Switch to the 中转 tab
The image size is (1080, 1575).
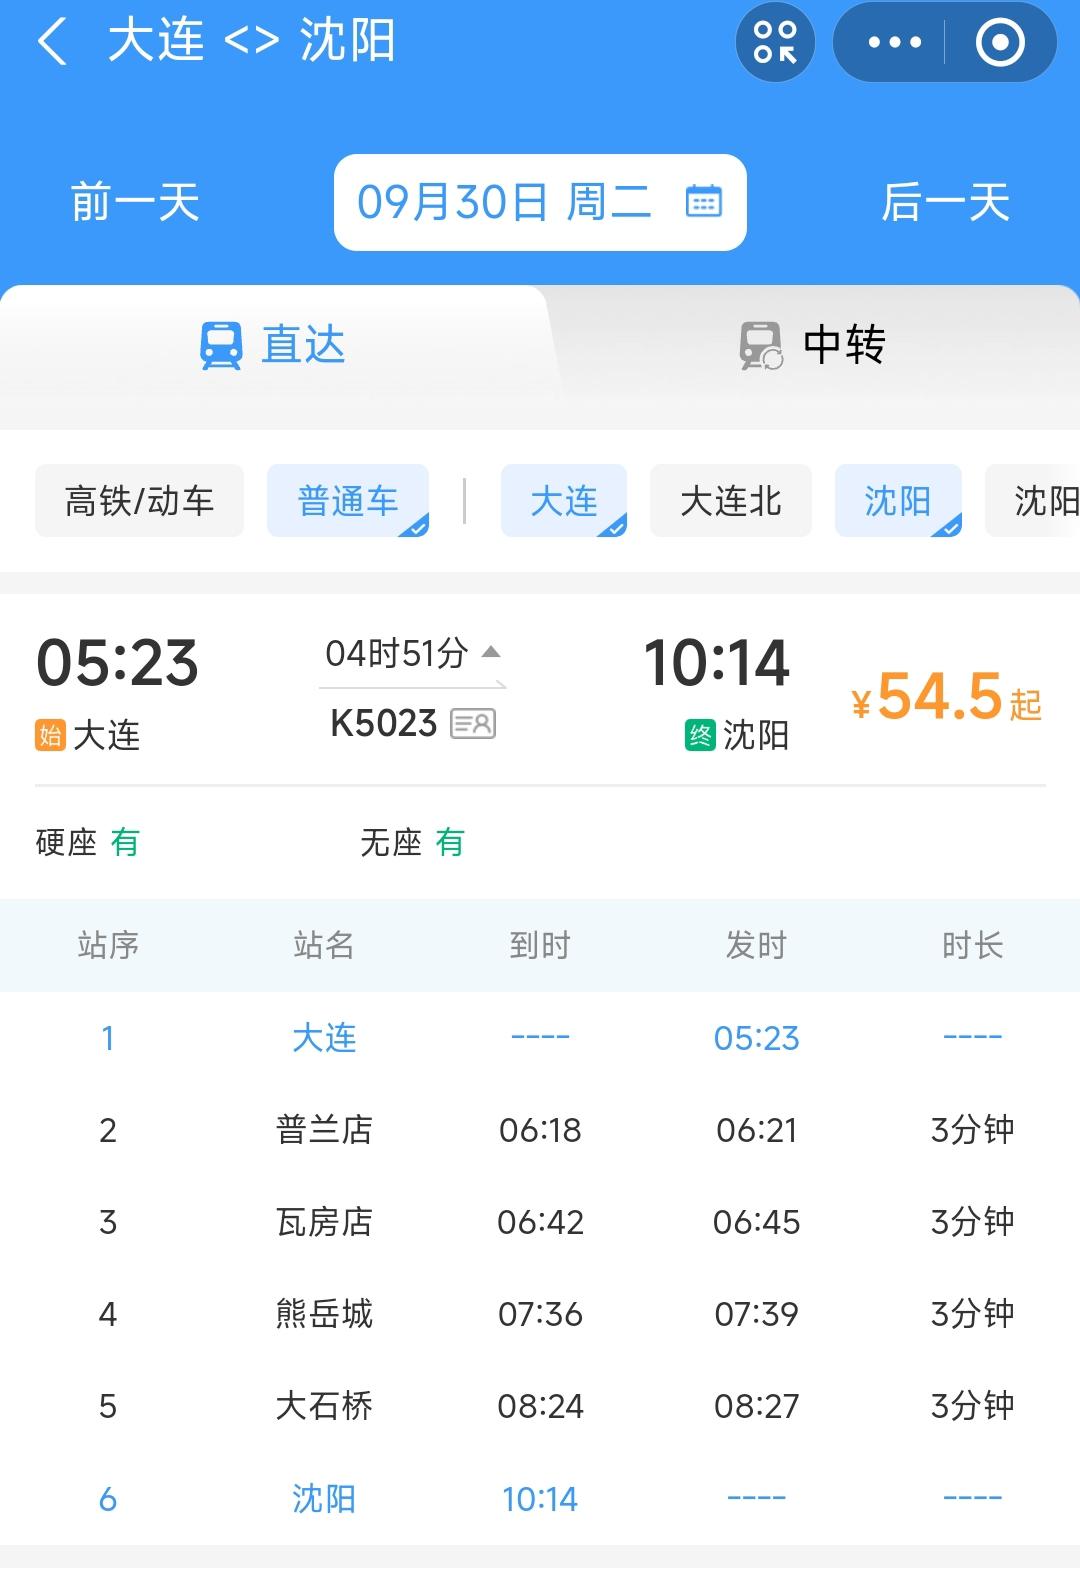[x=813, y=346]
